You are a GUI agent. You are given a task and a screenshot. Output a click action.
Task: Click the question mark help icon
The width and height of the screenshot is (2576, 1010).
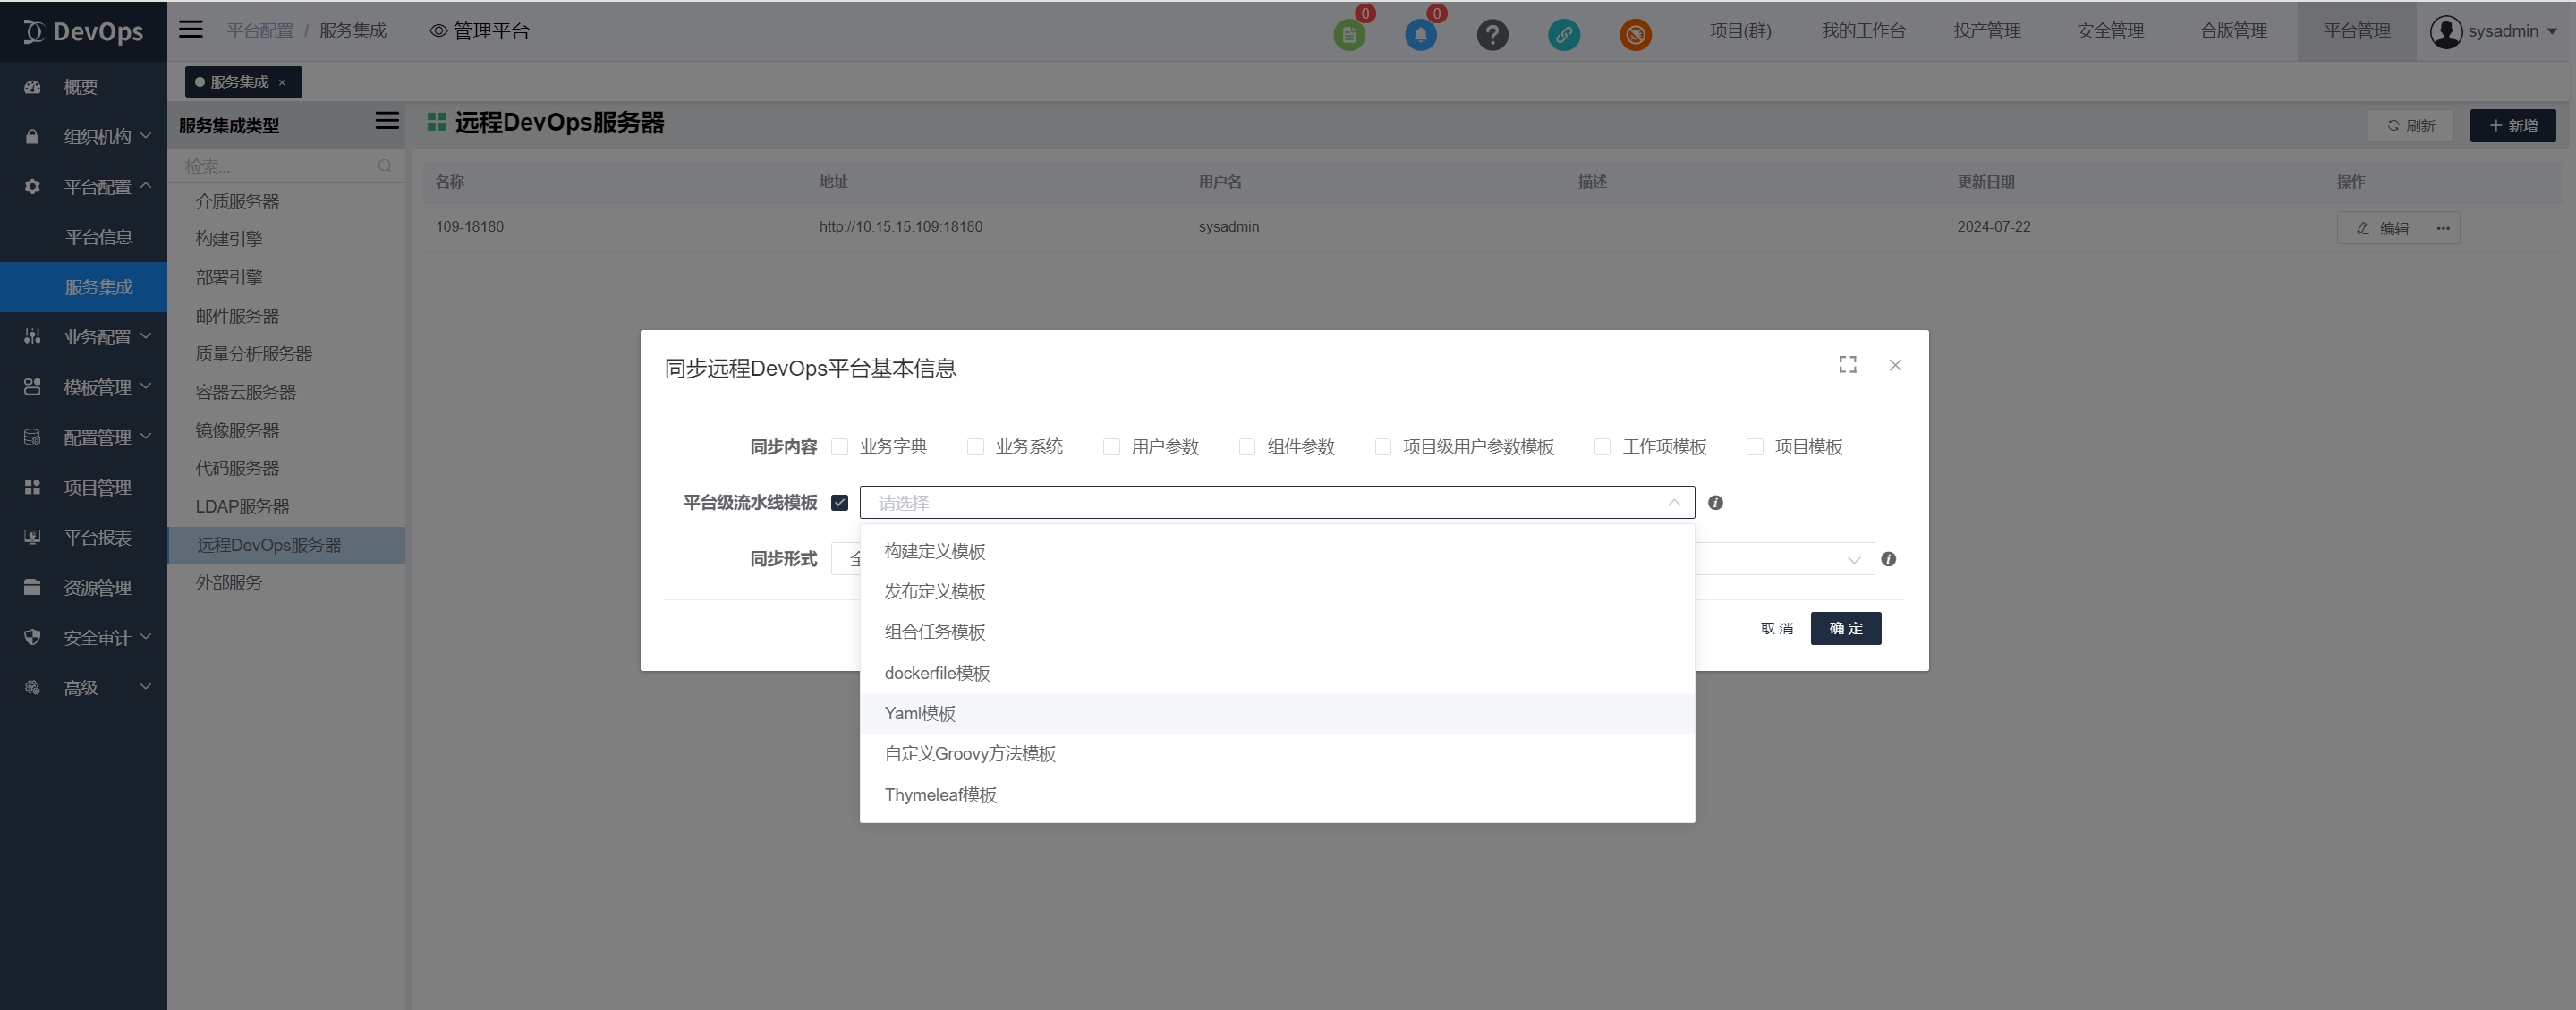(1492, 35)
